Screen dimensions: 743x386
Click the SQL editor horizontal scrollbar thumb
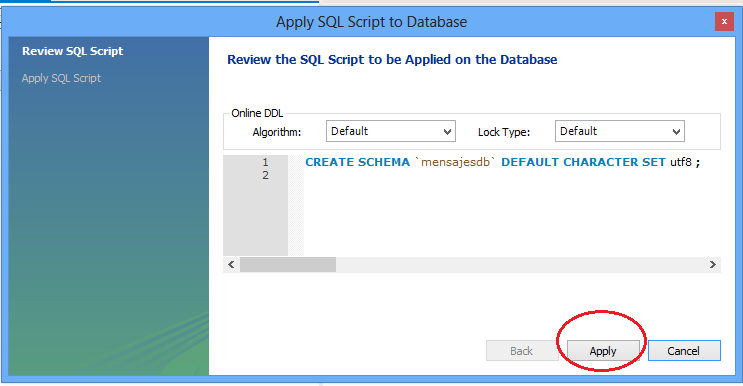click(288, 264)
